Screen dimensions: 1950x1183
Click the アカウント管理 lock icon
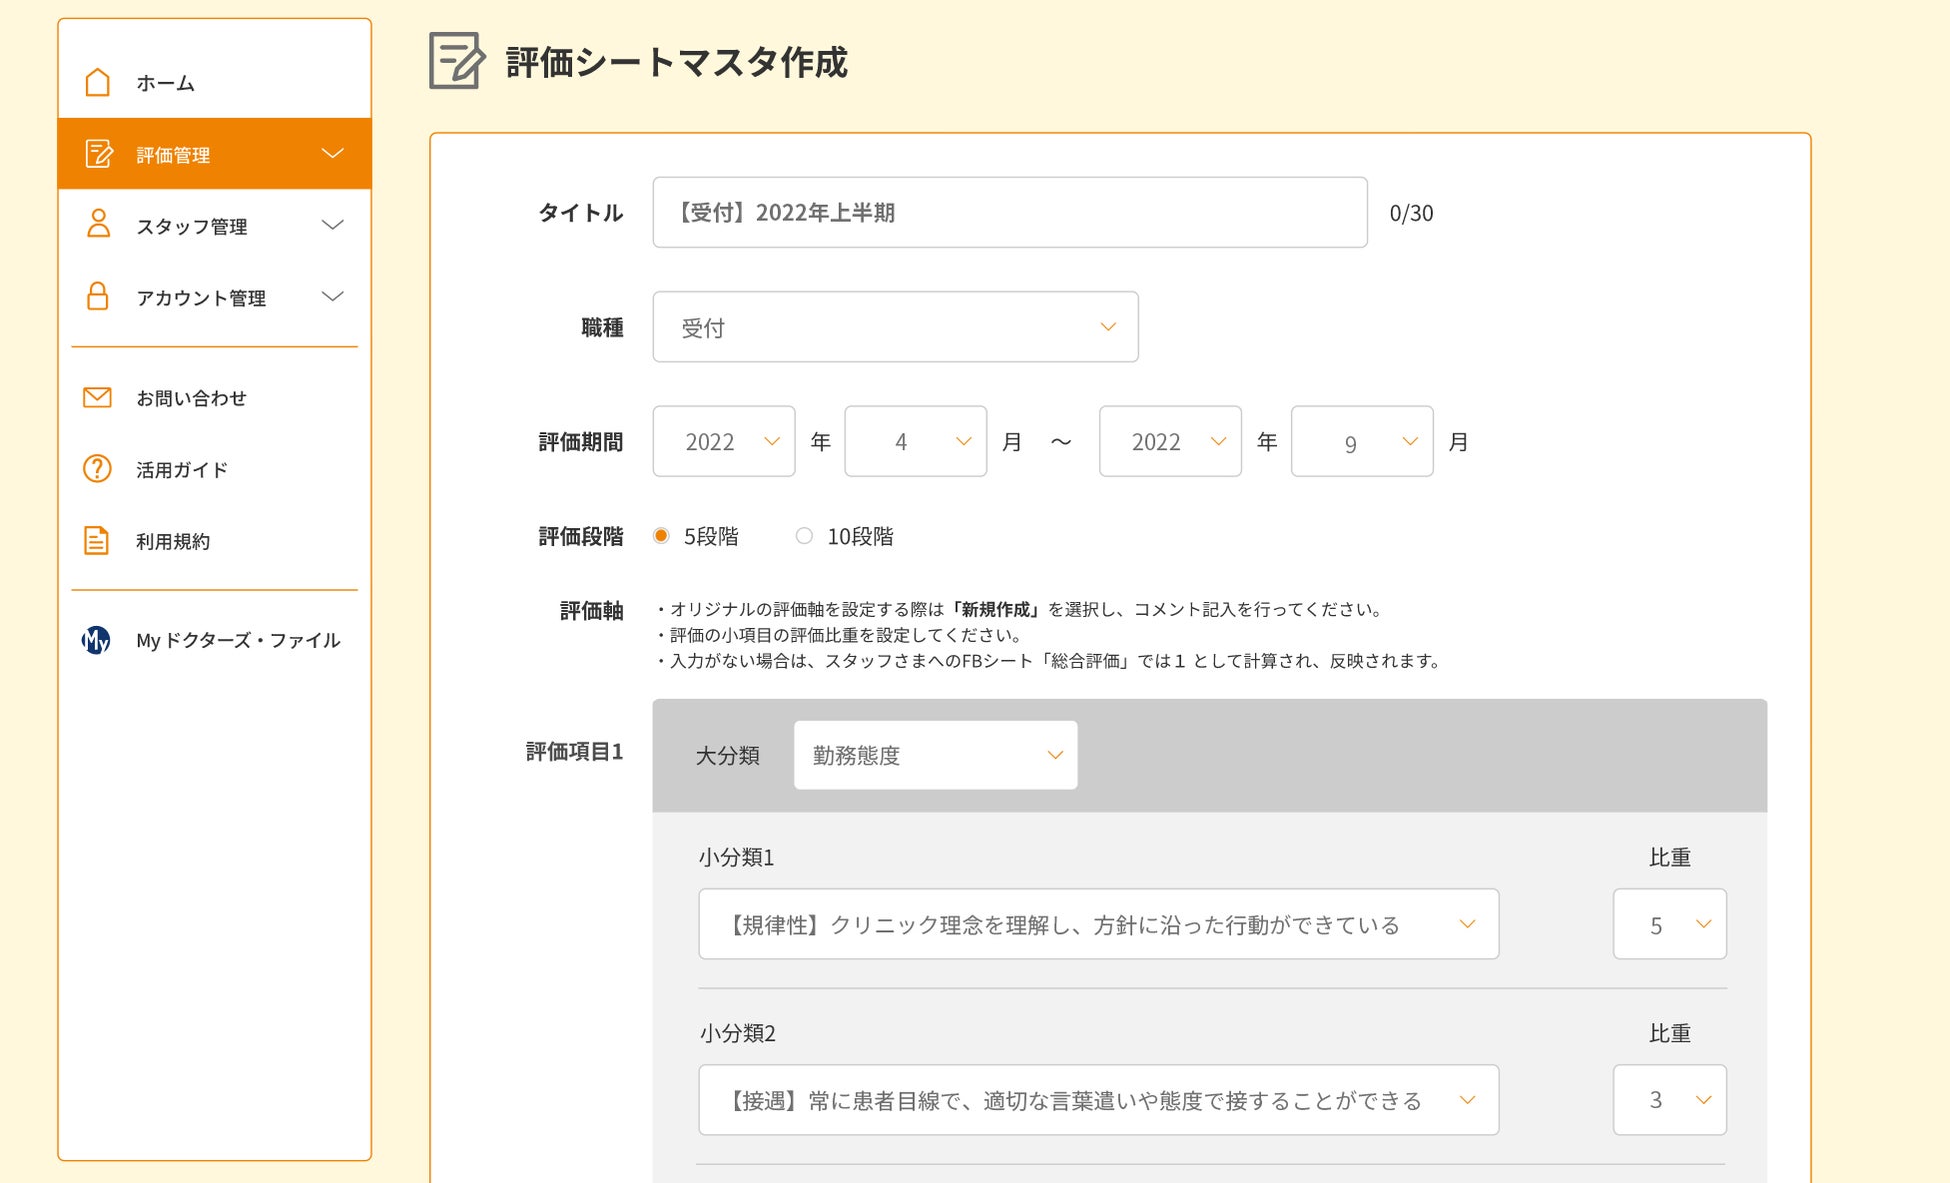97,296
